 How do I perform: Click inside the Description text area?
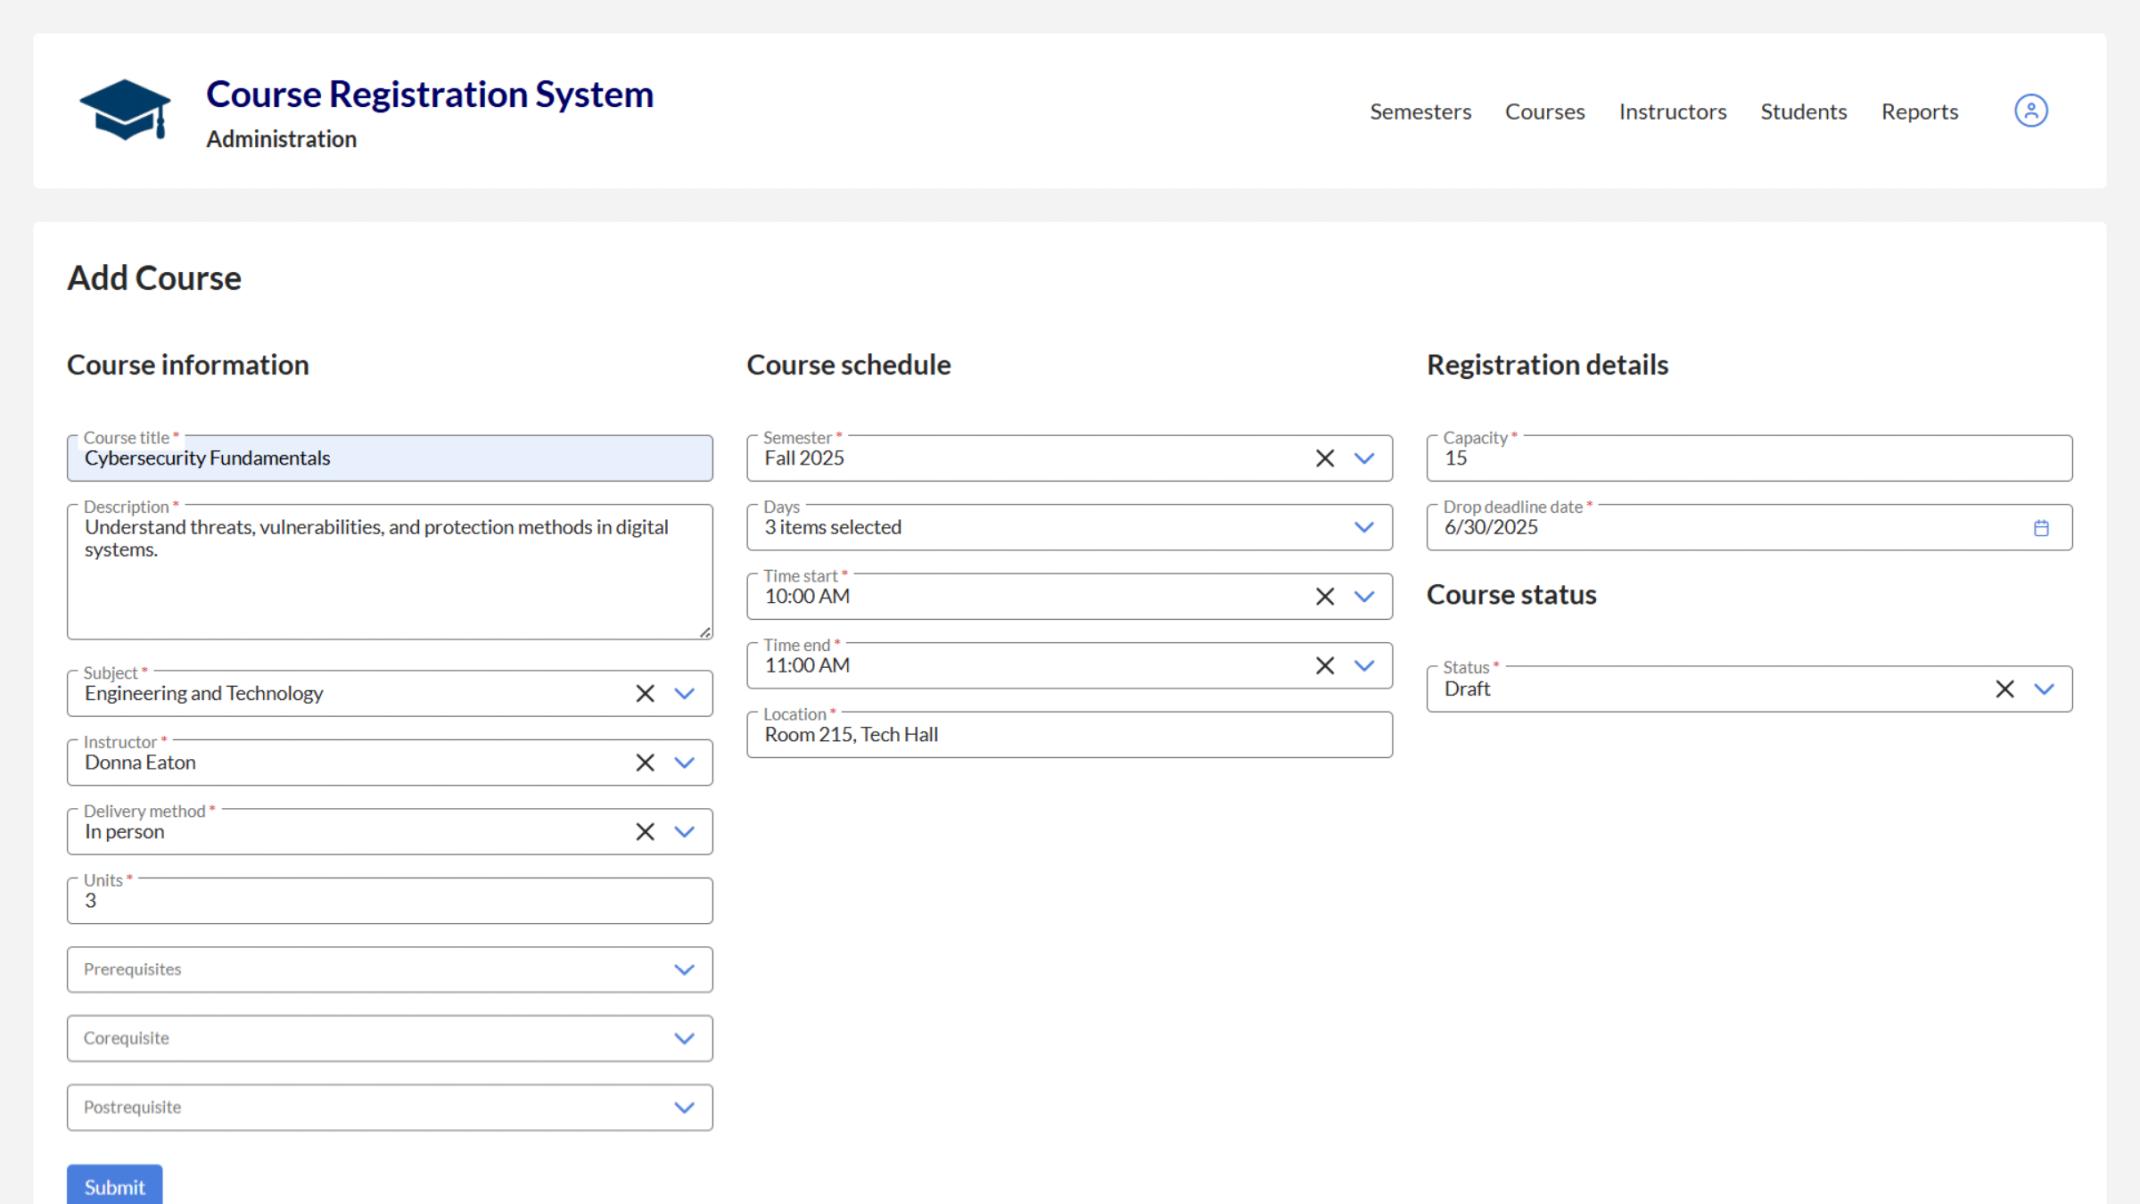click(x=390, y=572)
